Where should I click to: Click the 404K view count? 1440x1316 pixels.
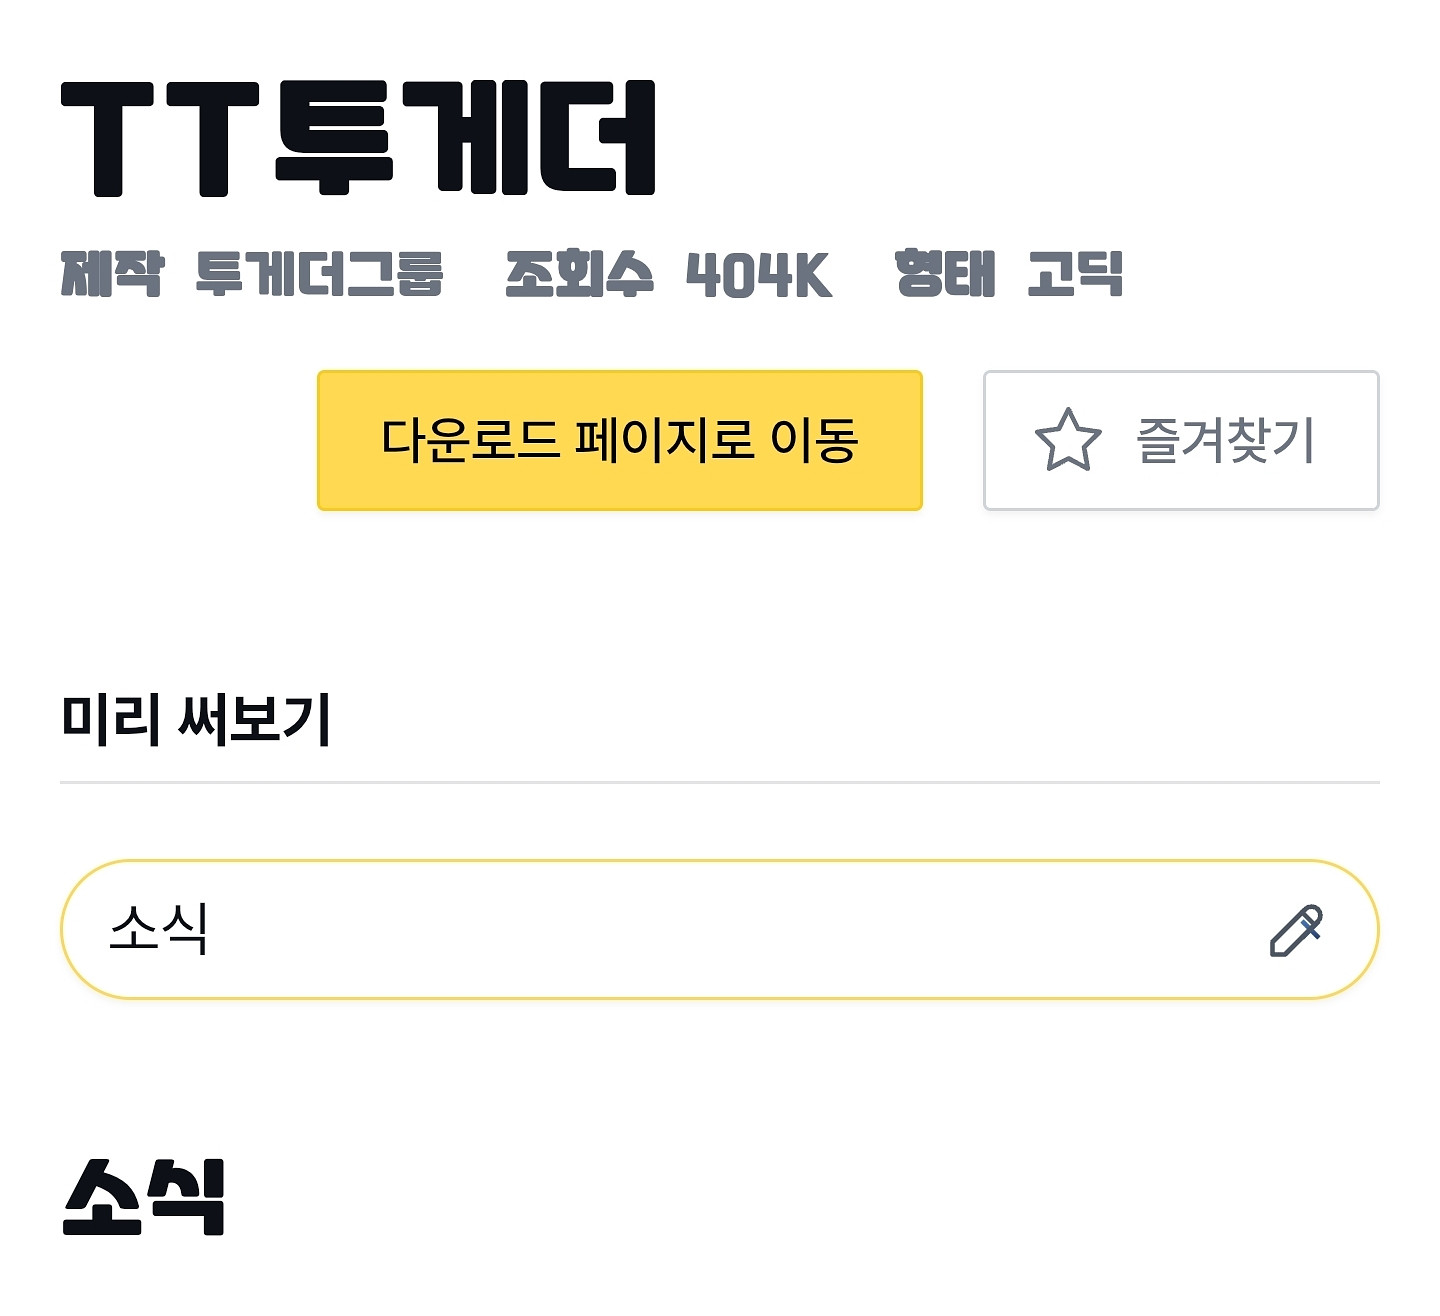[x=759, y=275]
